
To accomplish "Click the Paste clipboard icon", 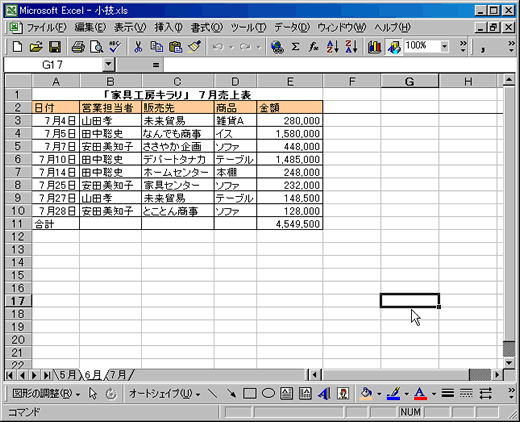I will tap(176, 47).
